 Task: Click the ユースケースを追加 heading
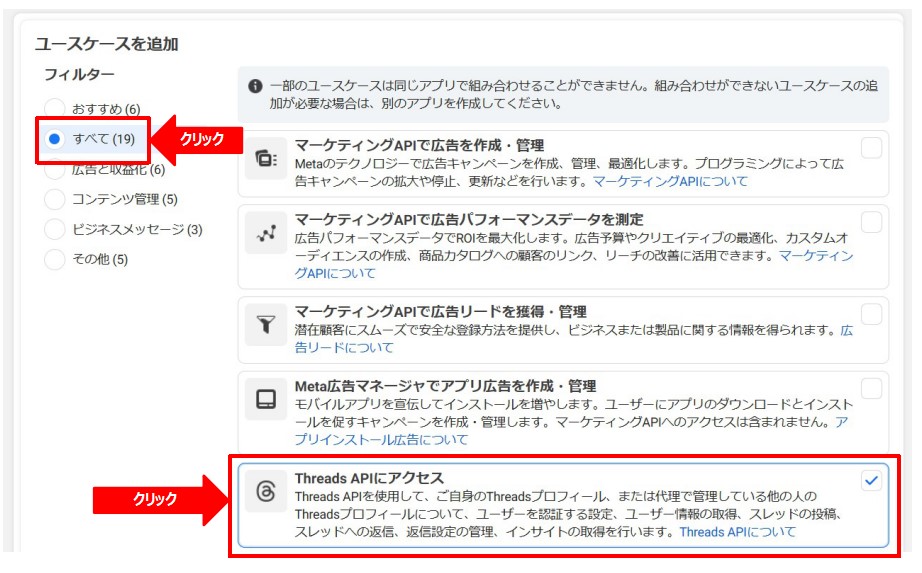pyautogui.click(x=106, y=44)
